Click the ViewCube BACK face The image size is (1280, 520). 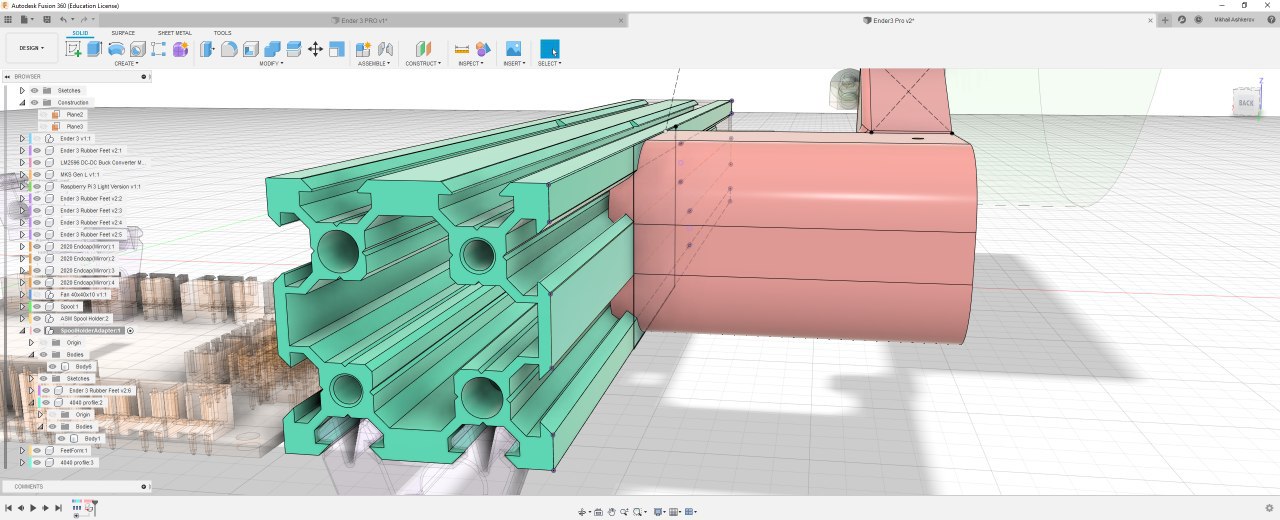pos(1246,102)
